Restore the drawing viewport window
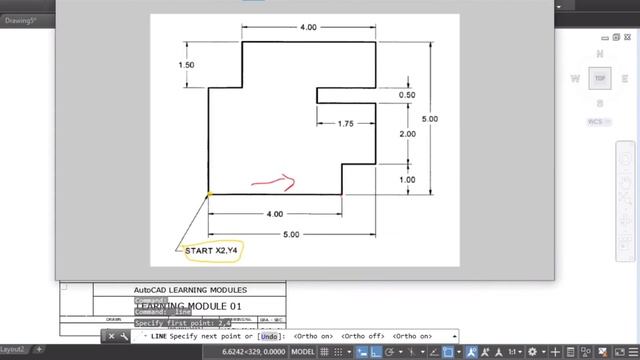Image resolution: width=640 pixels, height=360 pixels. pos(616,37)
